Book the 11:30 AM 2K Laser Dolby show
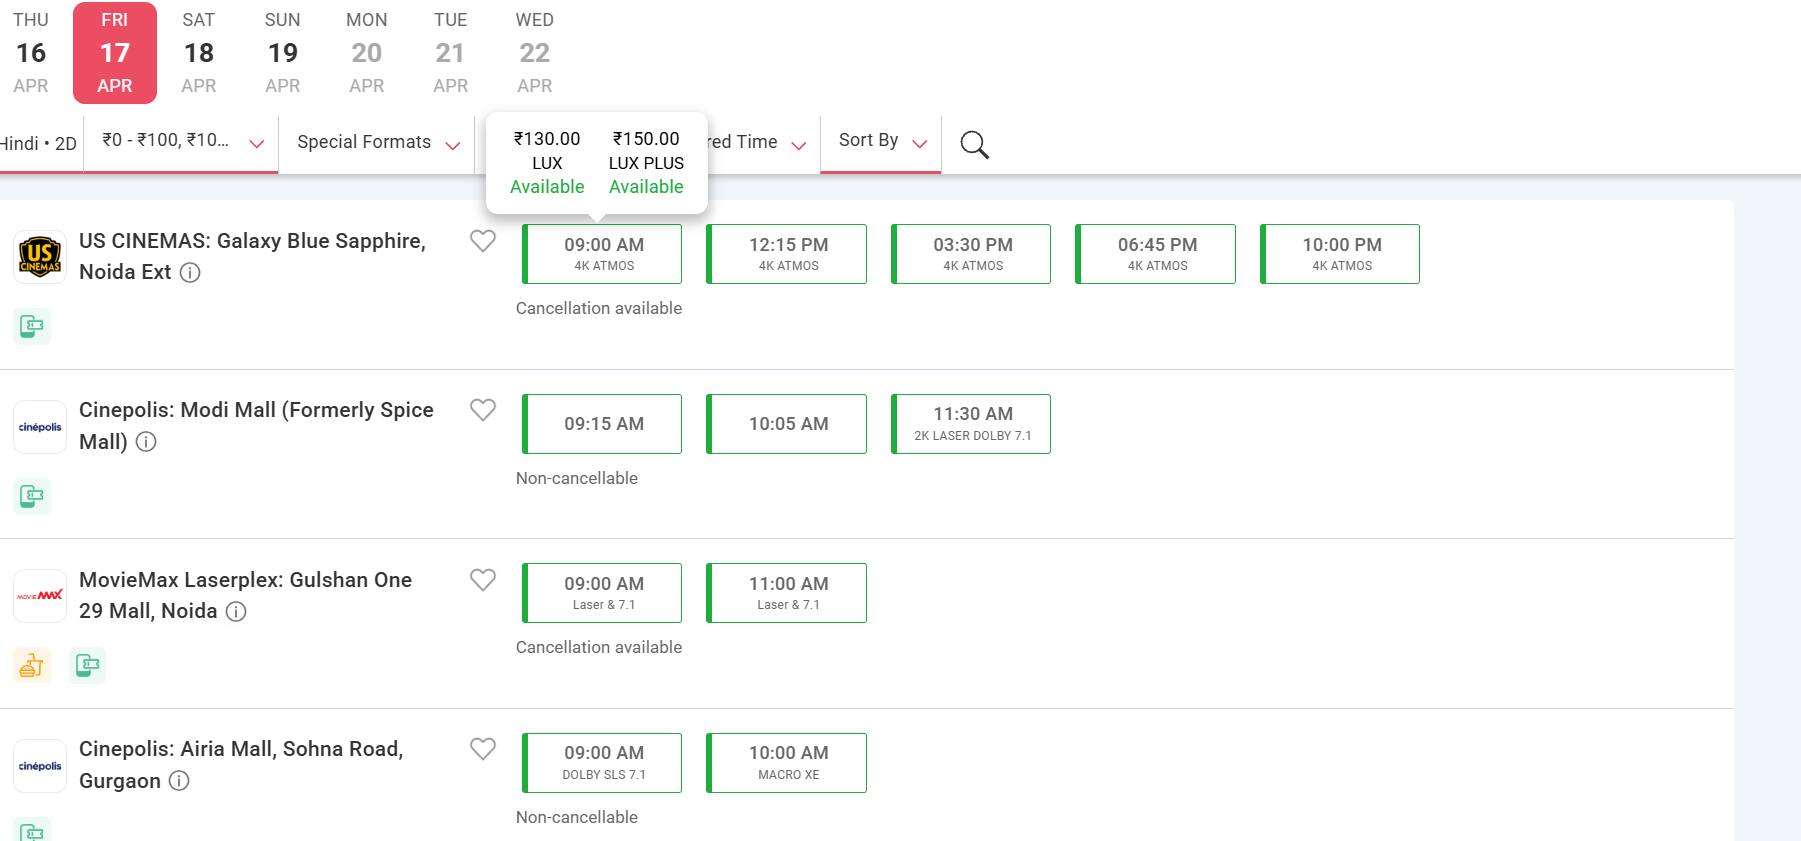 point(971,424)
